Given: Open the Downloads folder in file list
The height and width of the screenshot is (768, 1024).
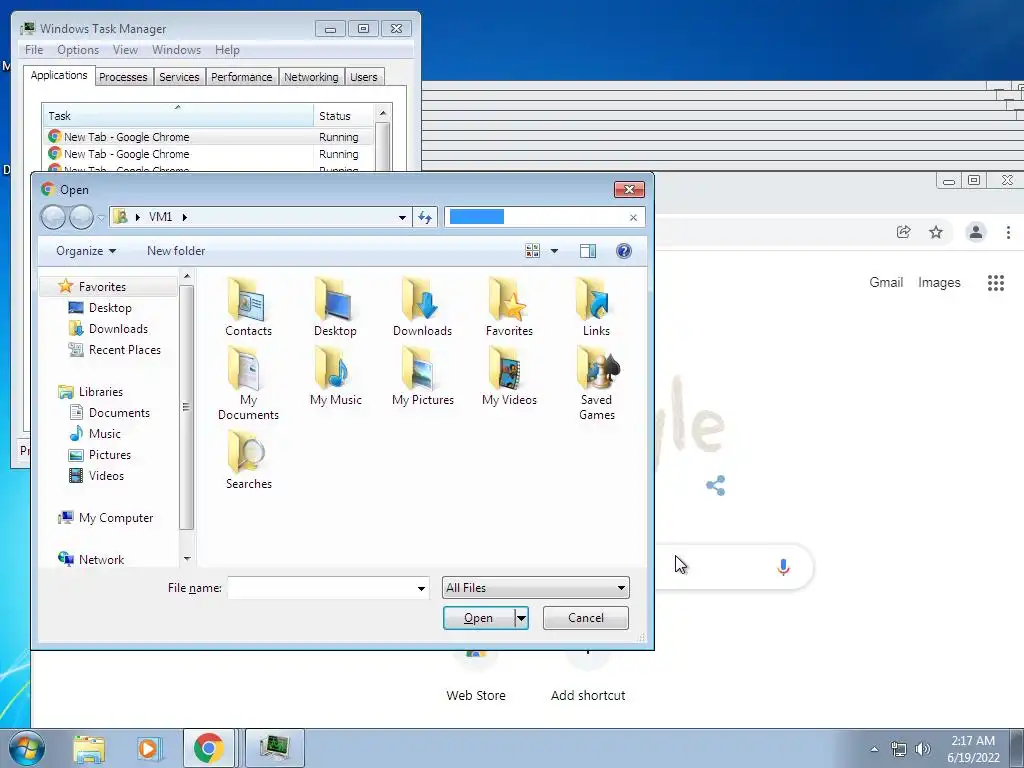Looking at the screenshot, I should [422, 307].
